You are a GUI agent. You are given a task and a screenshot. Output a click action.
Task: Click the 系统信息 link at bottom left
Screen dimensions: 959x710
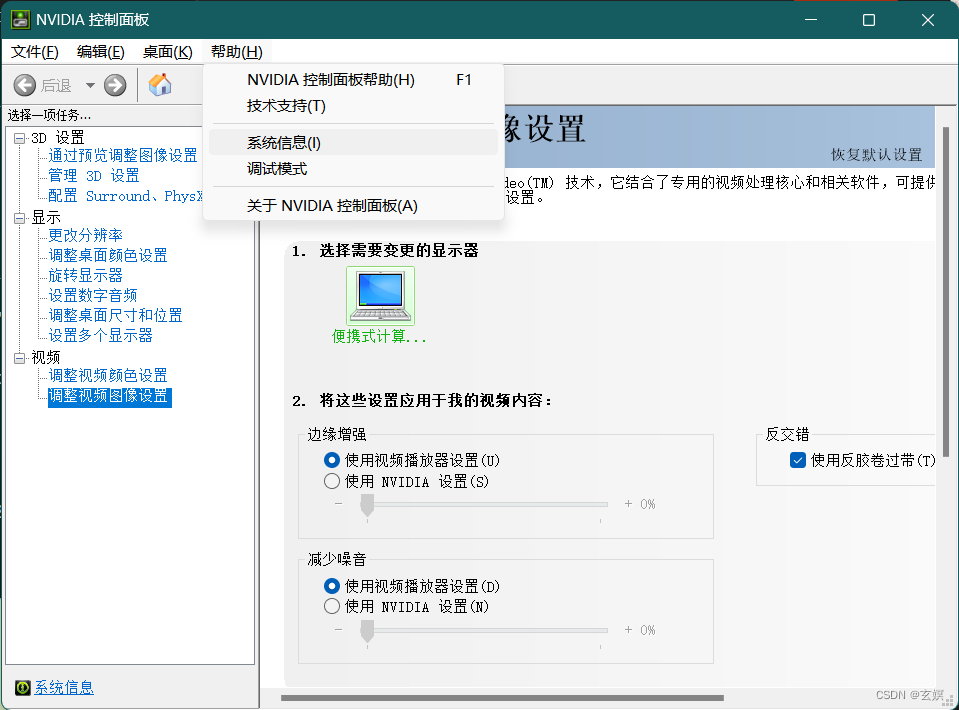[64, 687]
